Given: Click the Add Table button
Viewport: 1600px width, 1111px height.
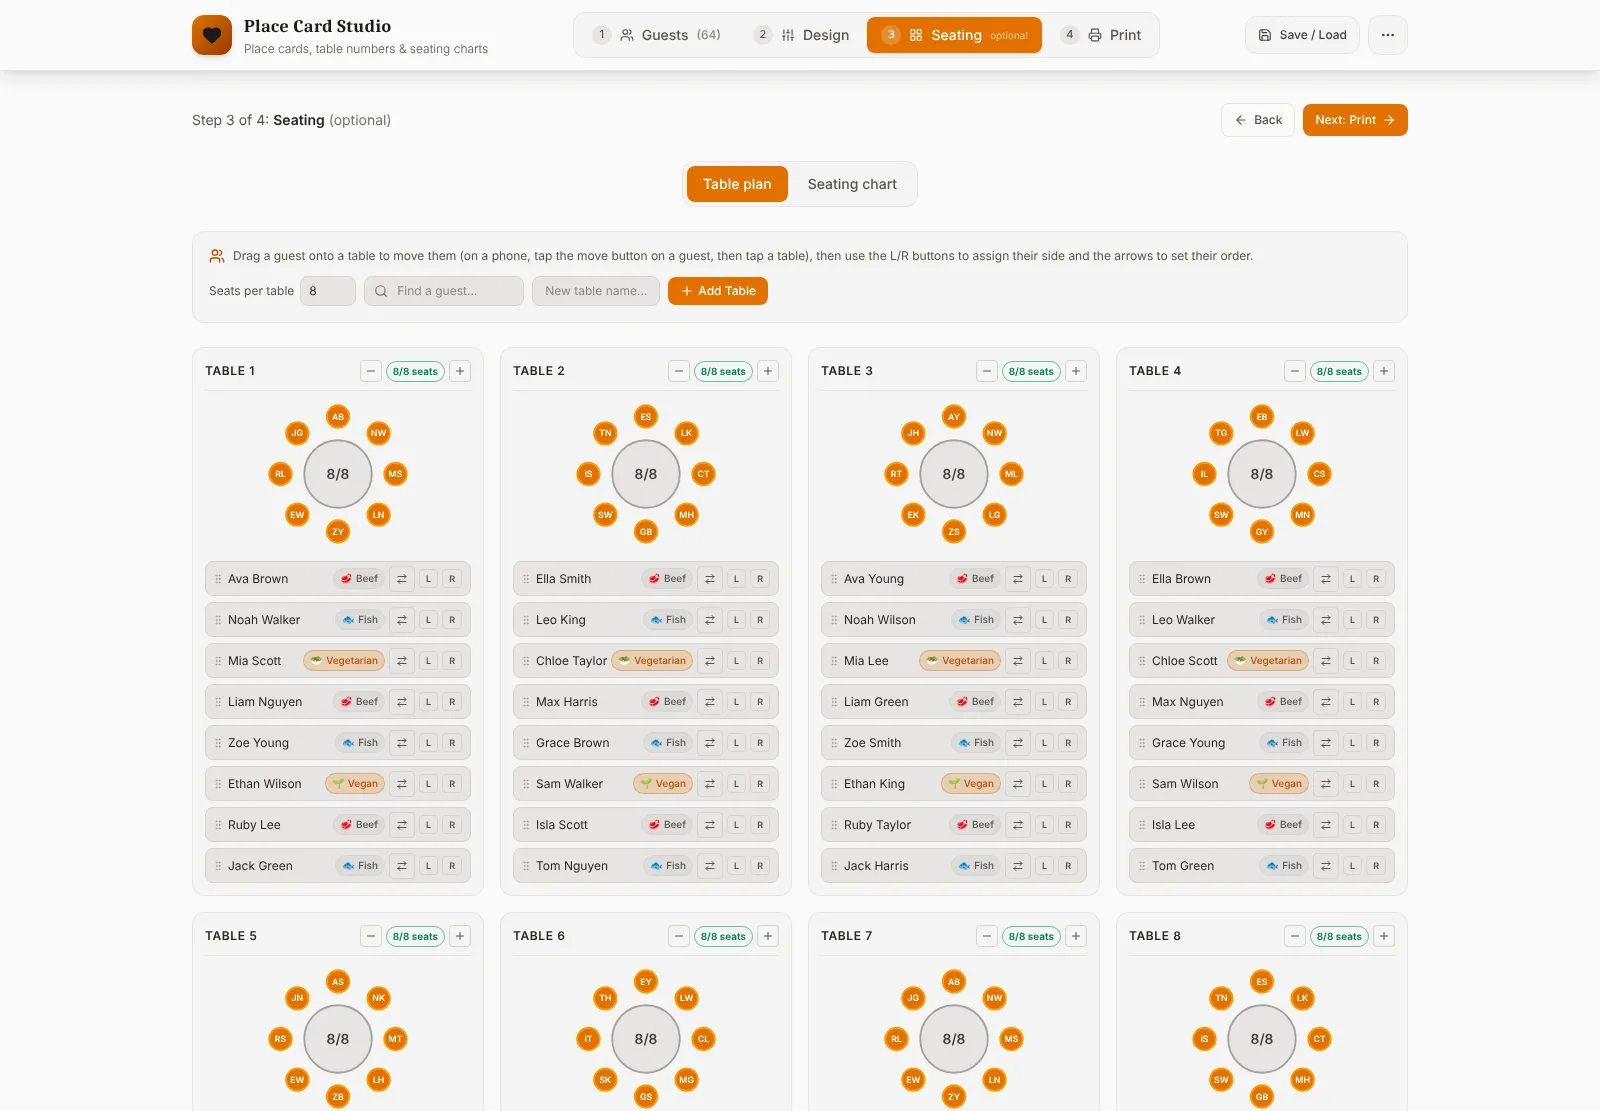Looking at the screenshot, I should [718, 291].
